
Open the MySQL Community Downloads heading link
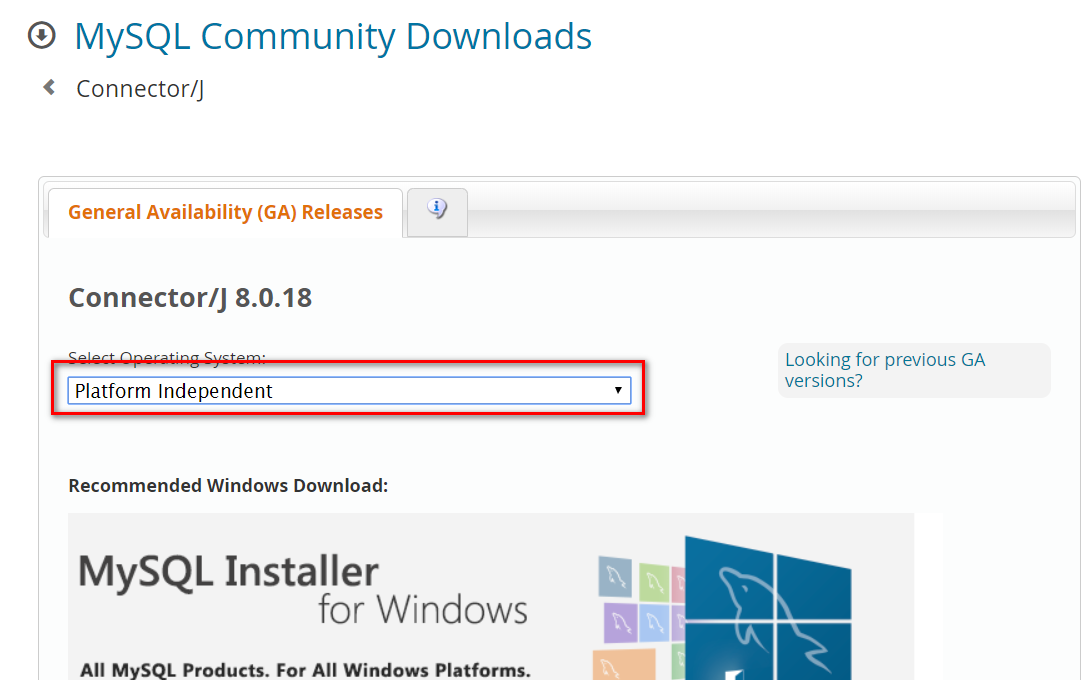tap(333, 37)
